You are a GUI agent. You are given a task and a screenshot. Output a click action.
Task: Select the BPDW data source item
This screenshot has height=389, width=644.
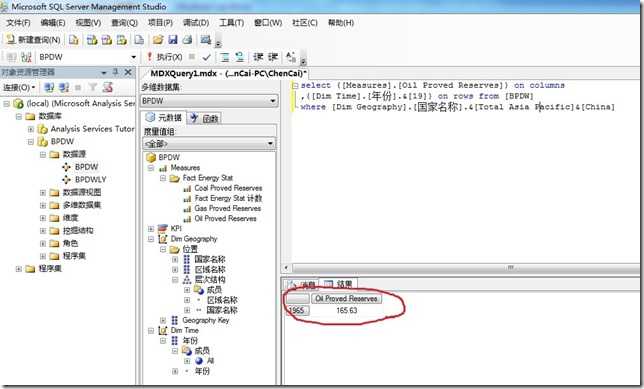[x=86, y=167]
